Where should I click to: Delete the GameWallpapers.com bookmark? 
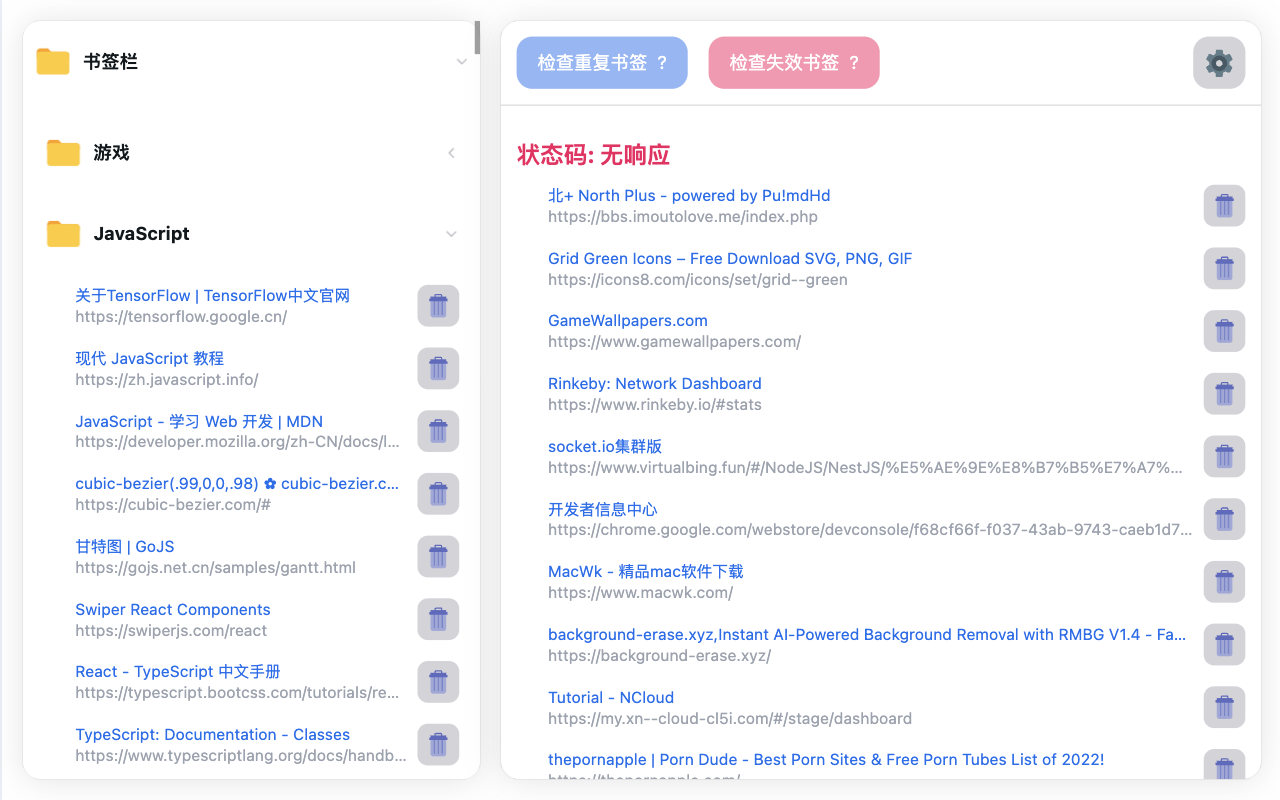1224,331
